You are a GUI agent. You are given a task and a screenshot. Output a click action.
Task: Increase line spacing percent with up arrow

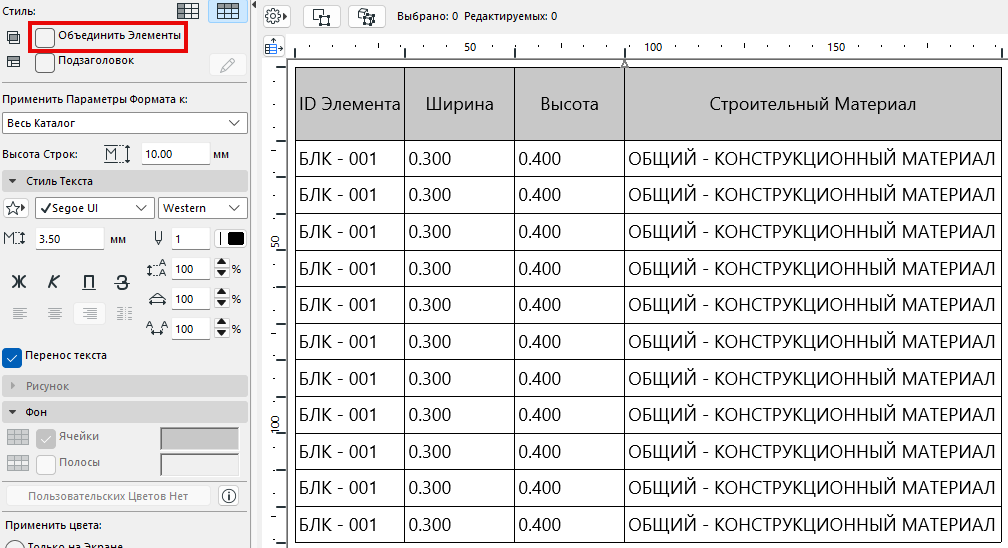click(x=222, y=263)
